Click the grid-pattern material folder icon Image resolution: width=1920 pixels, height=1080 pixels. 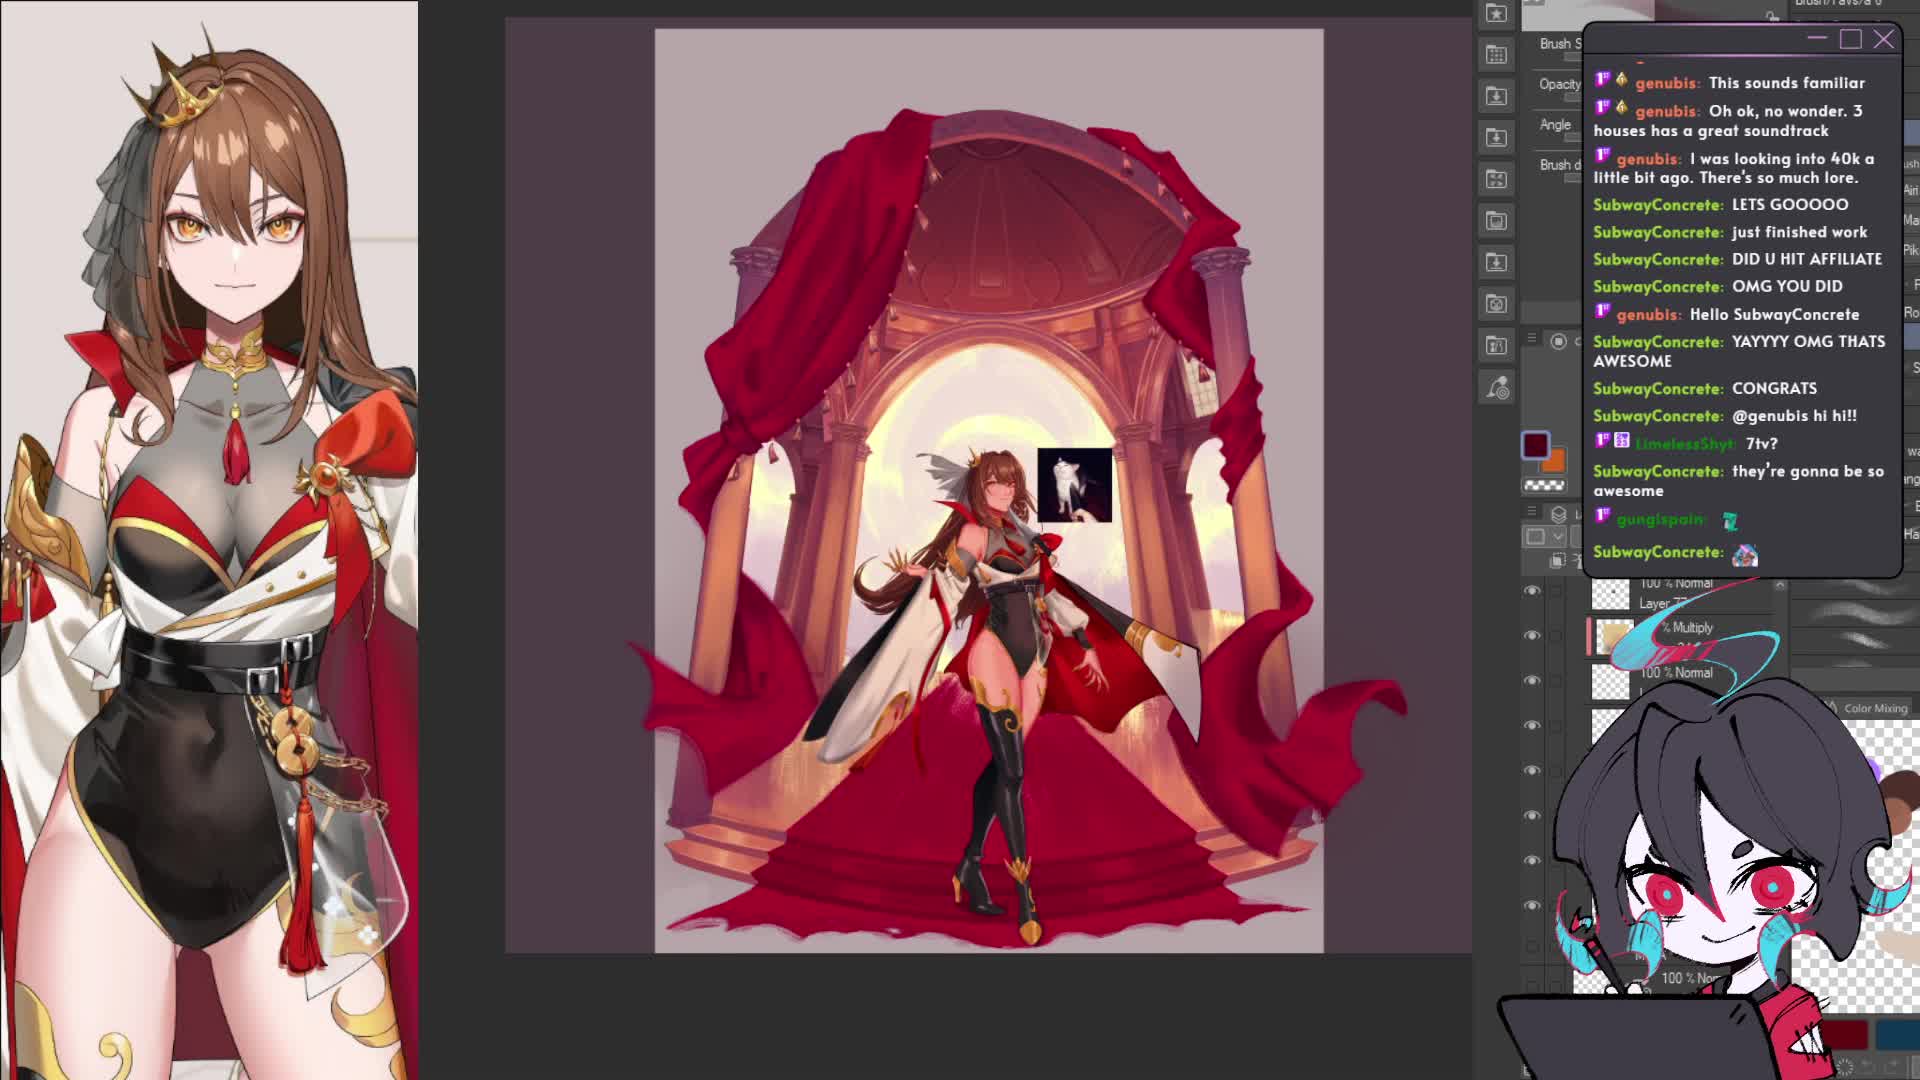click(x=1496, y=54)
